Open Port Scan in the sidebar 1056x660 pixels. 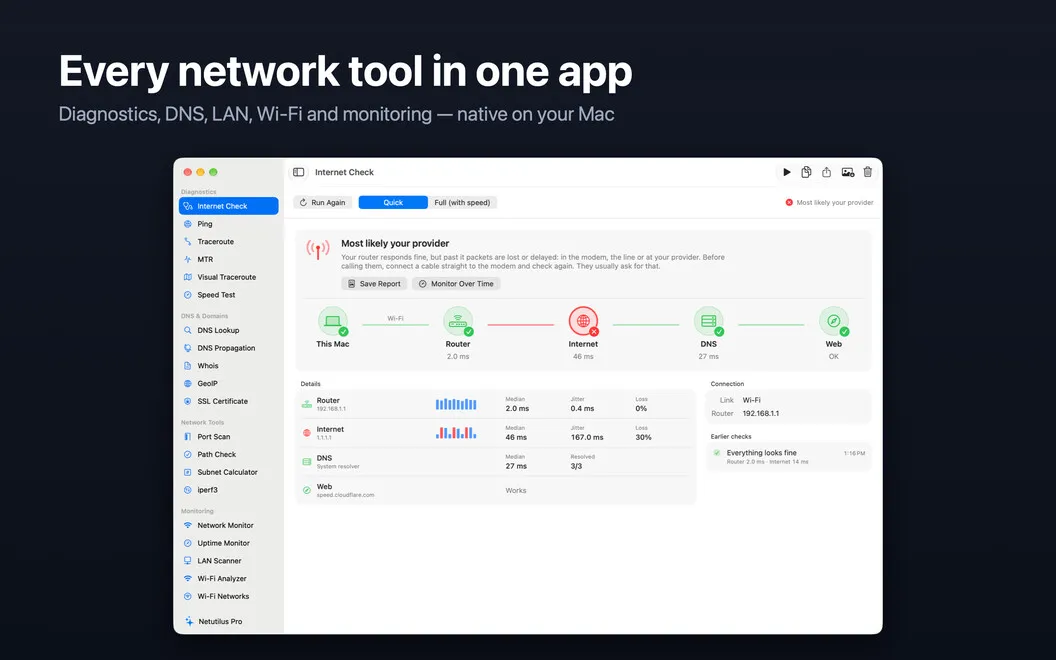point(229,437)
